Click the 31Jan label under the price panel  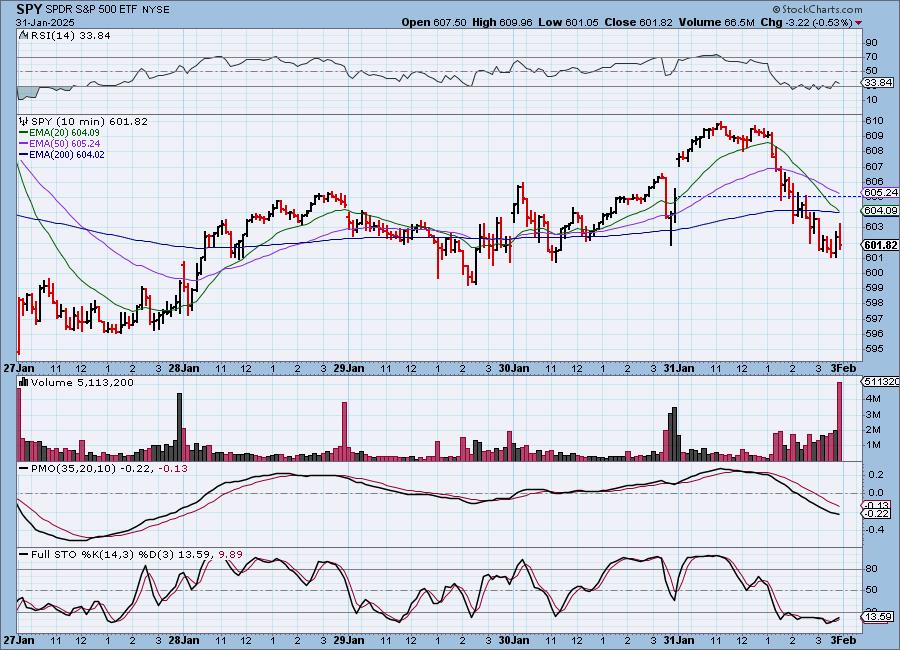678,368
